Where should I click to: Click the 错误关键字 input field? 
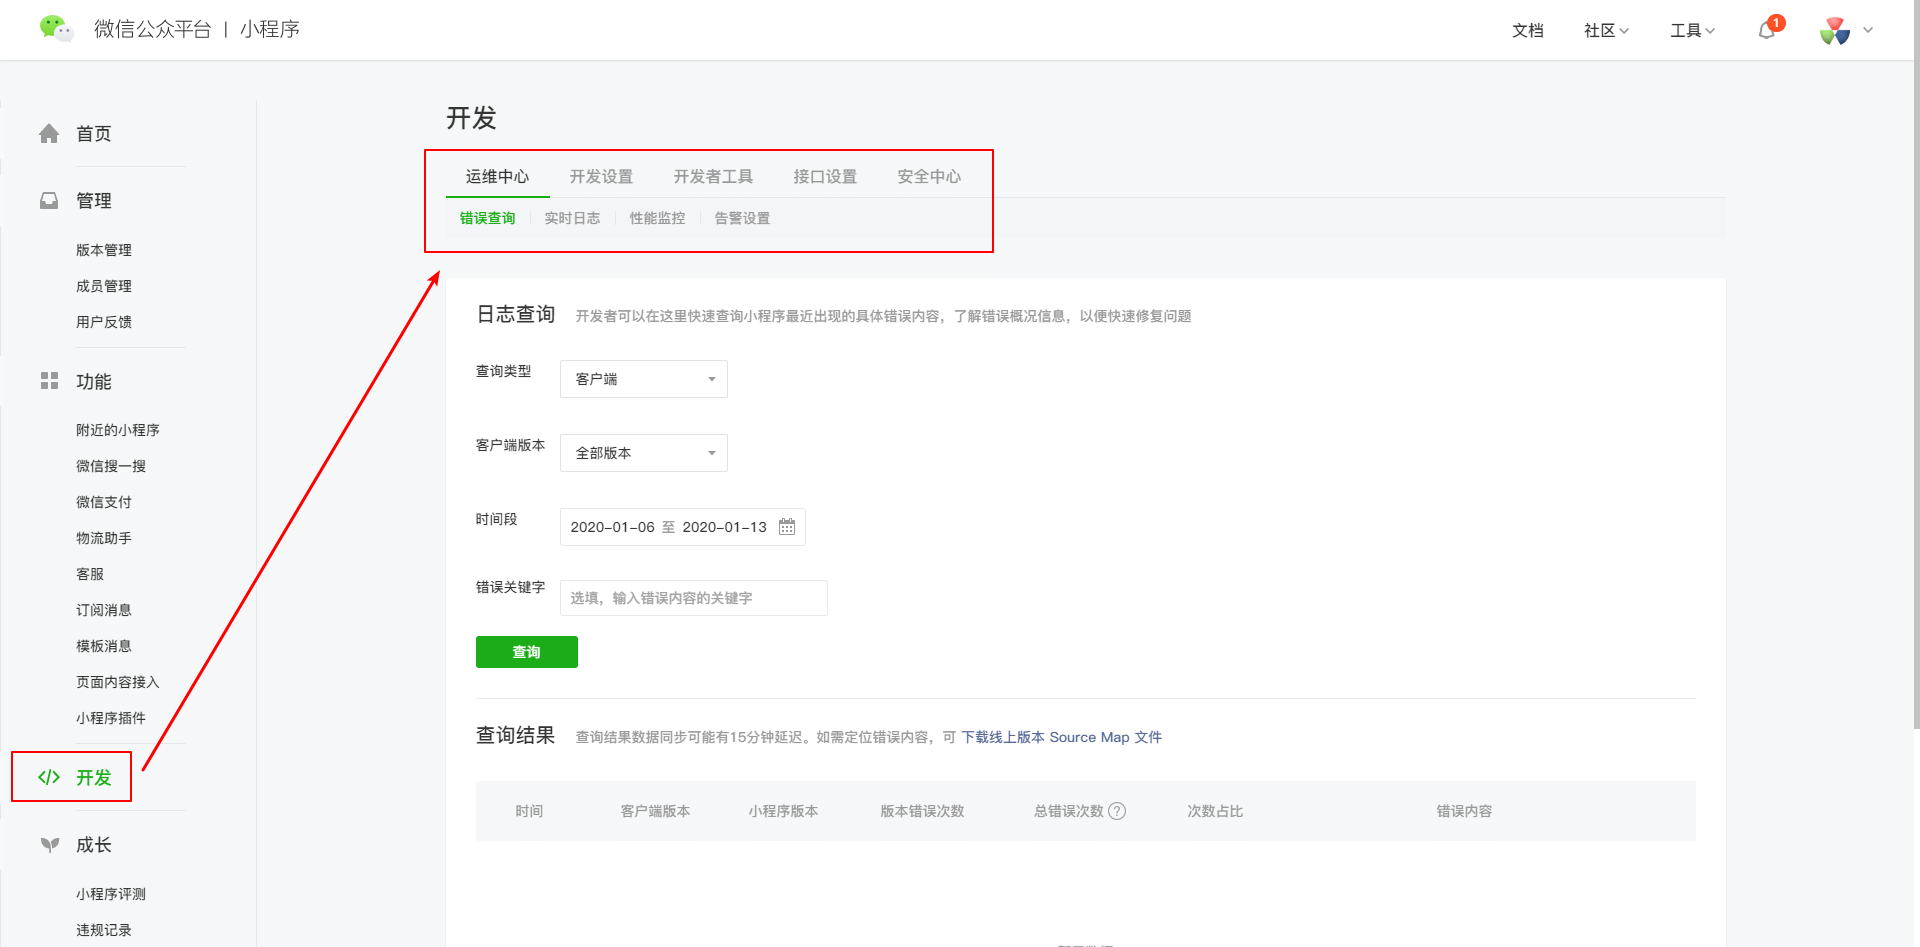tap(694, 598)
